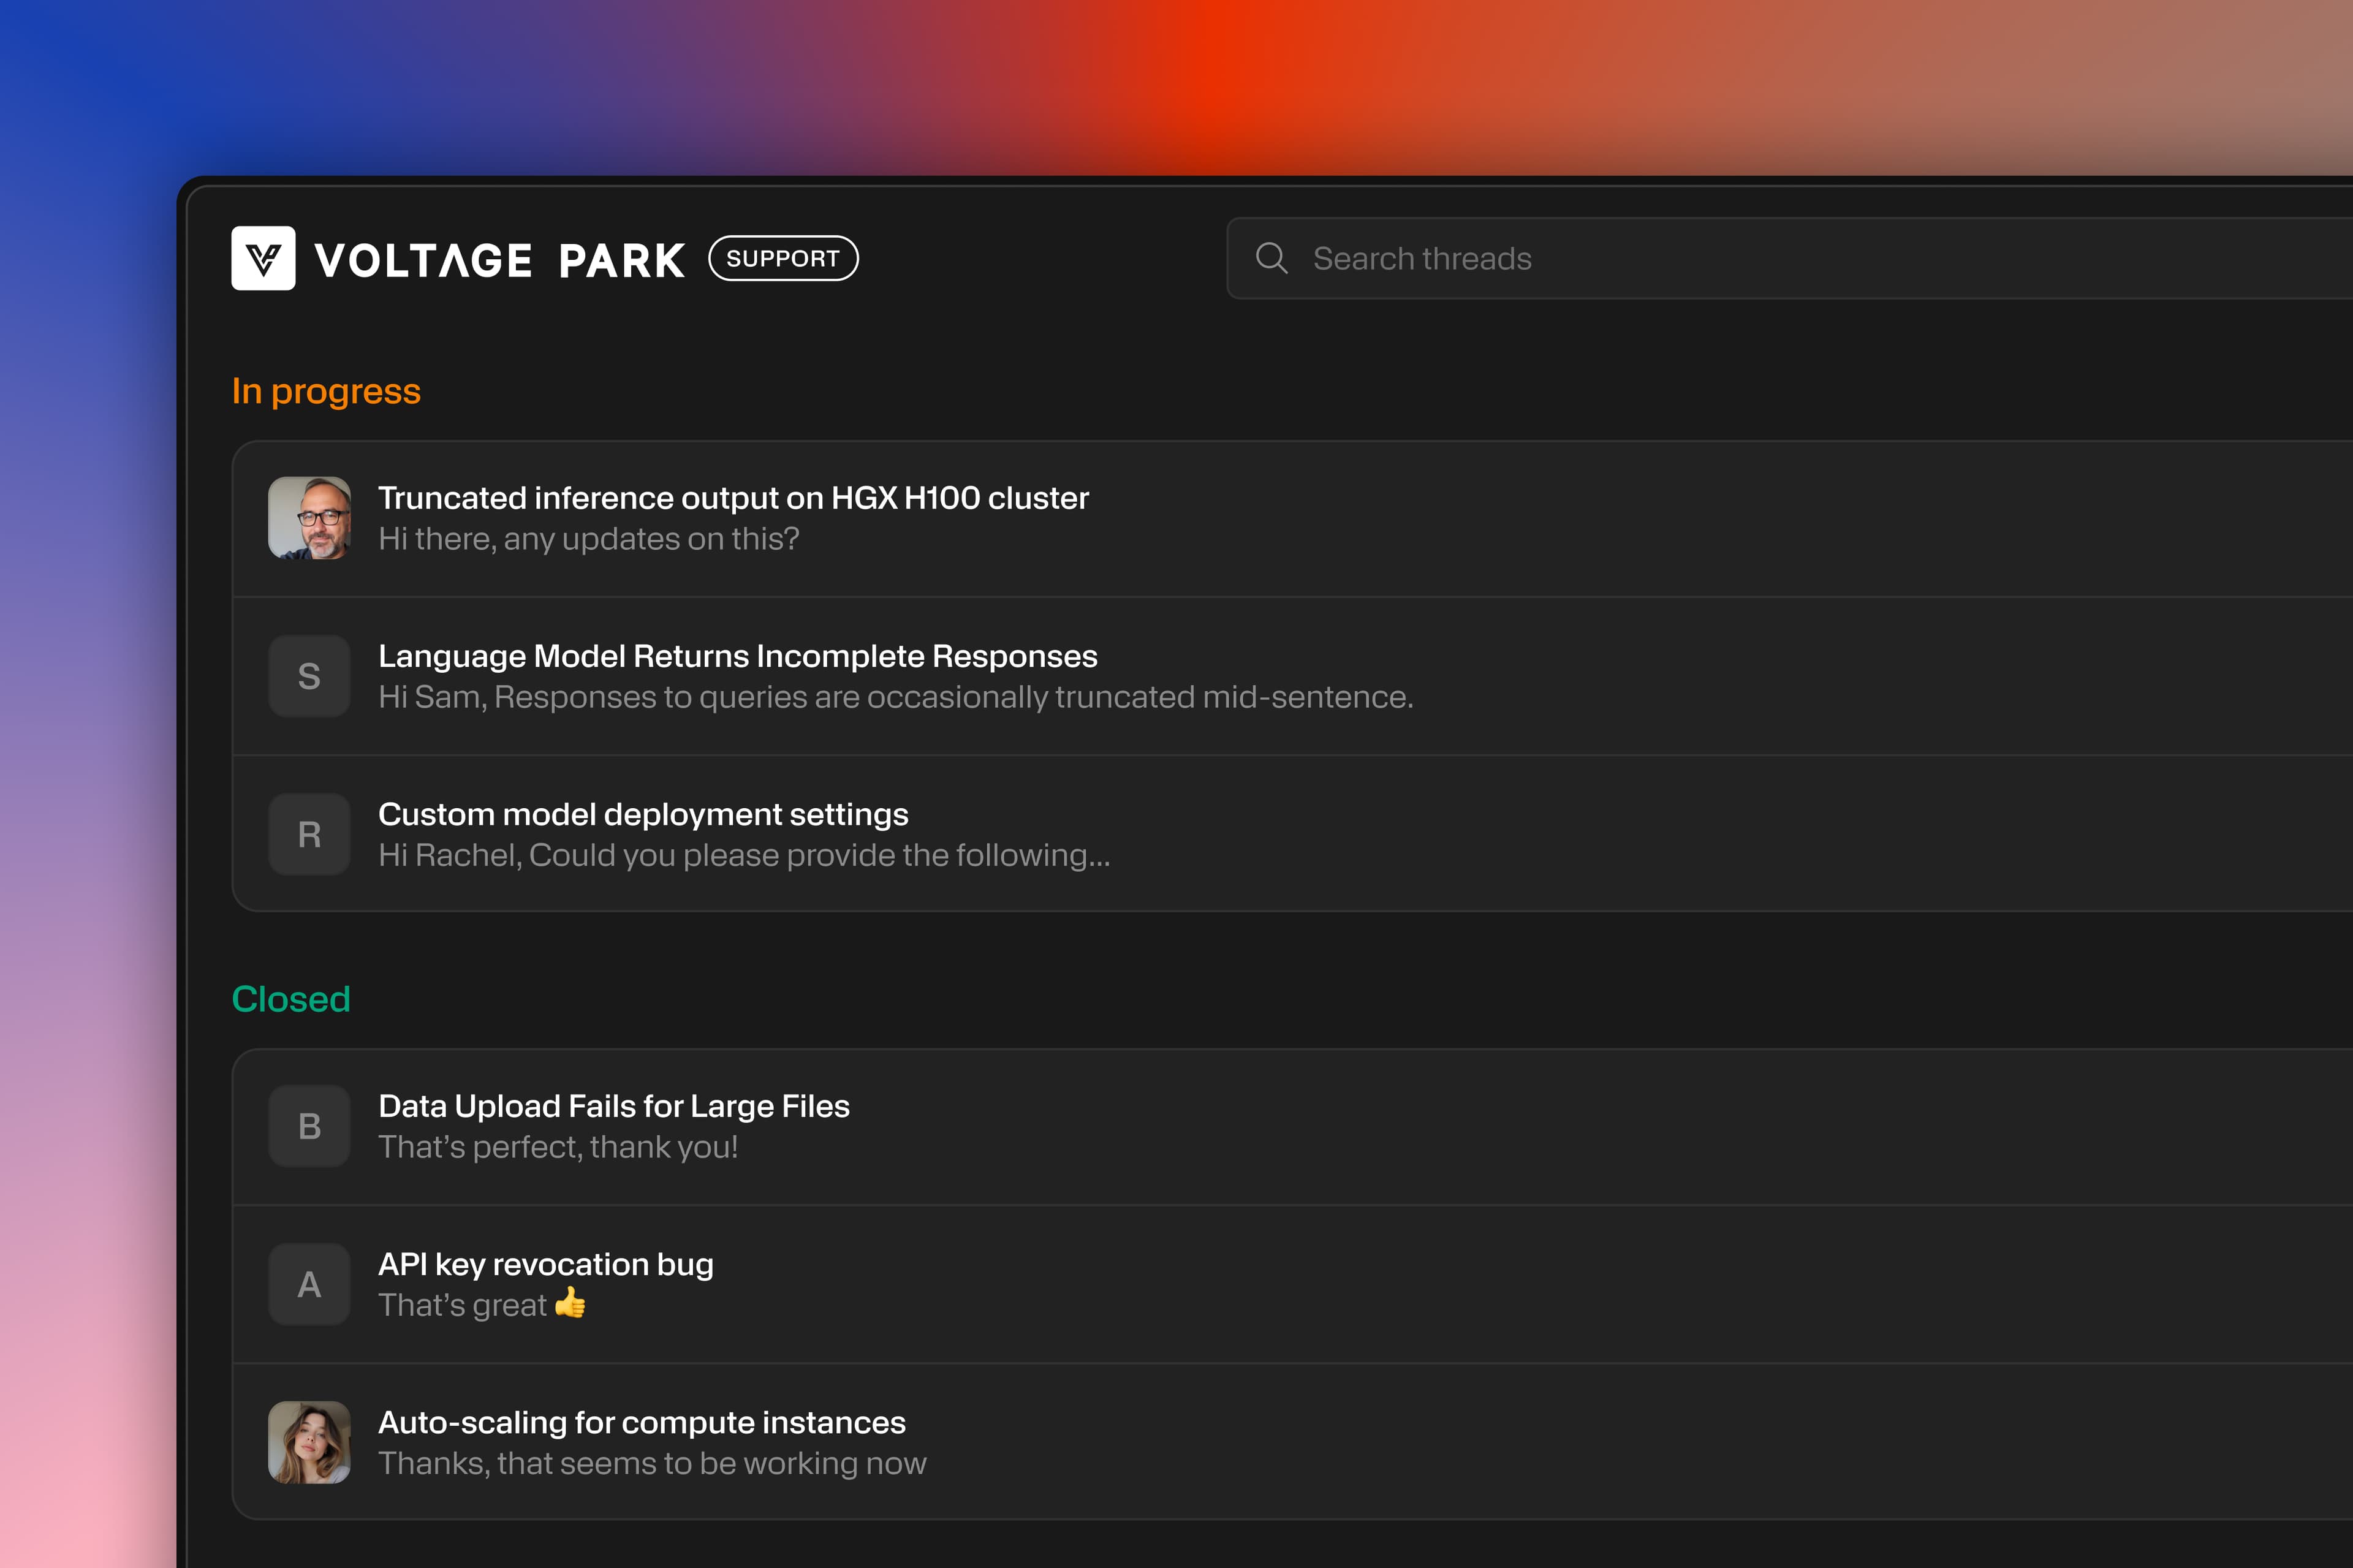Click the SUPPORT badge next to the logo
Screen dimensions: 2353x1568
[783, 258]
